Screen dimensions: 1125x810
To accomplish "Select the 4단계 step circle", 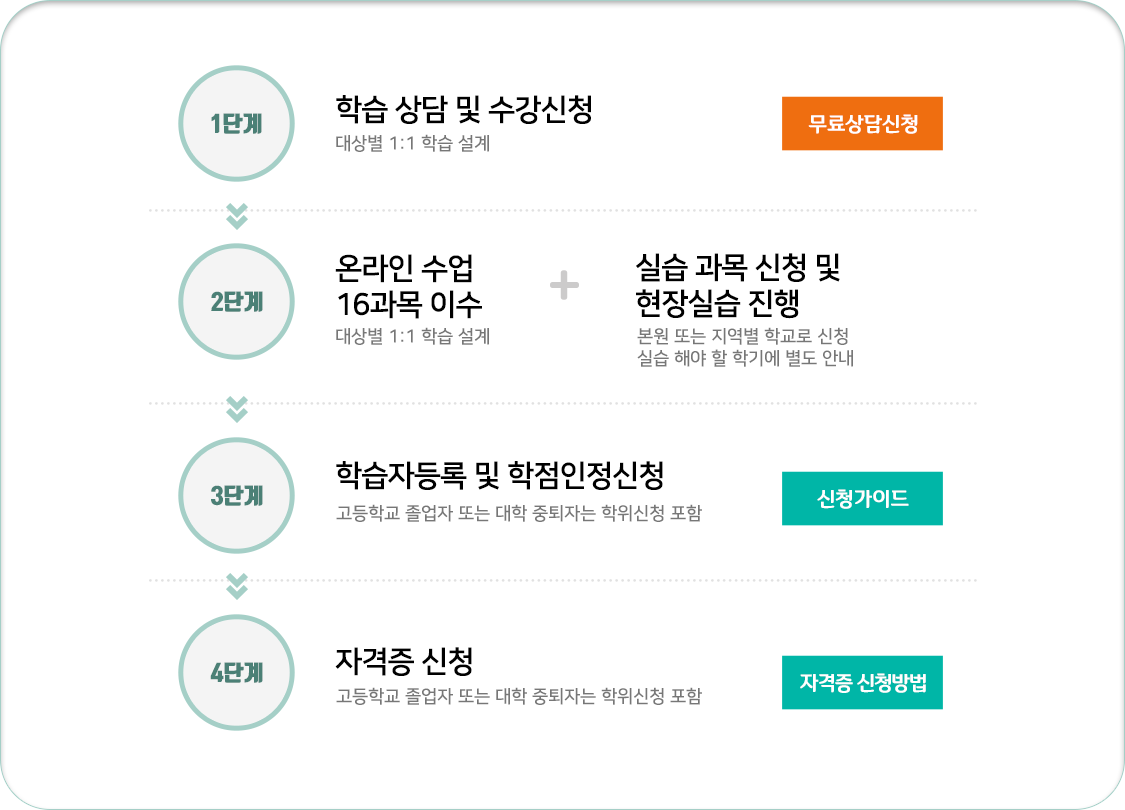I will point(236,672).
